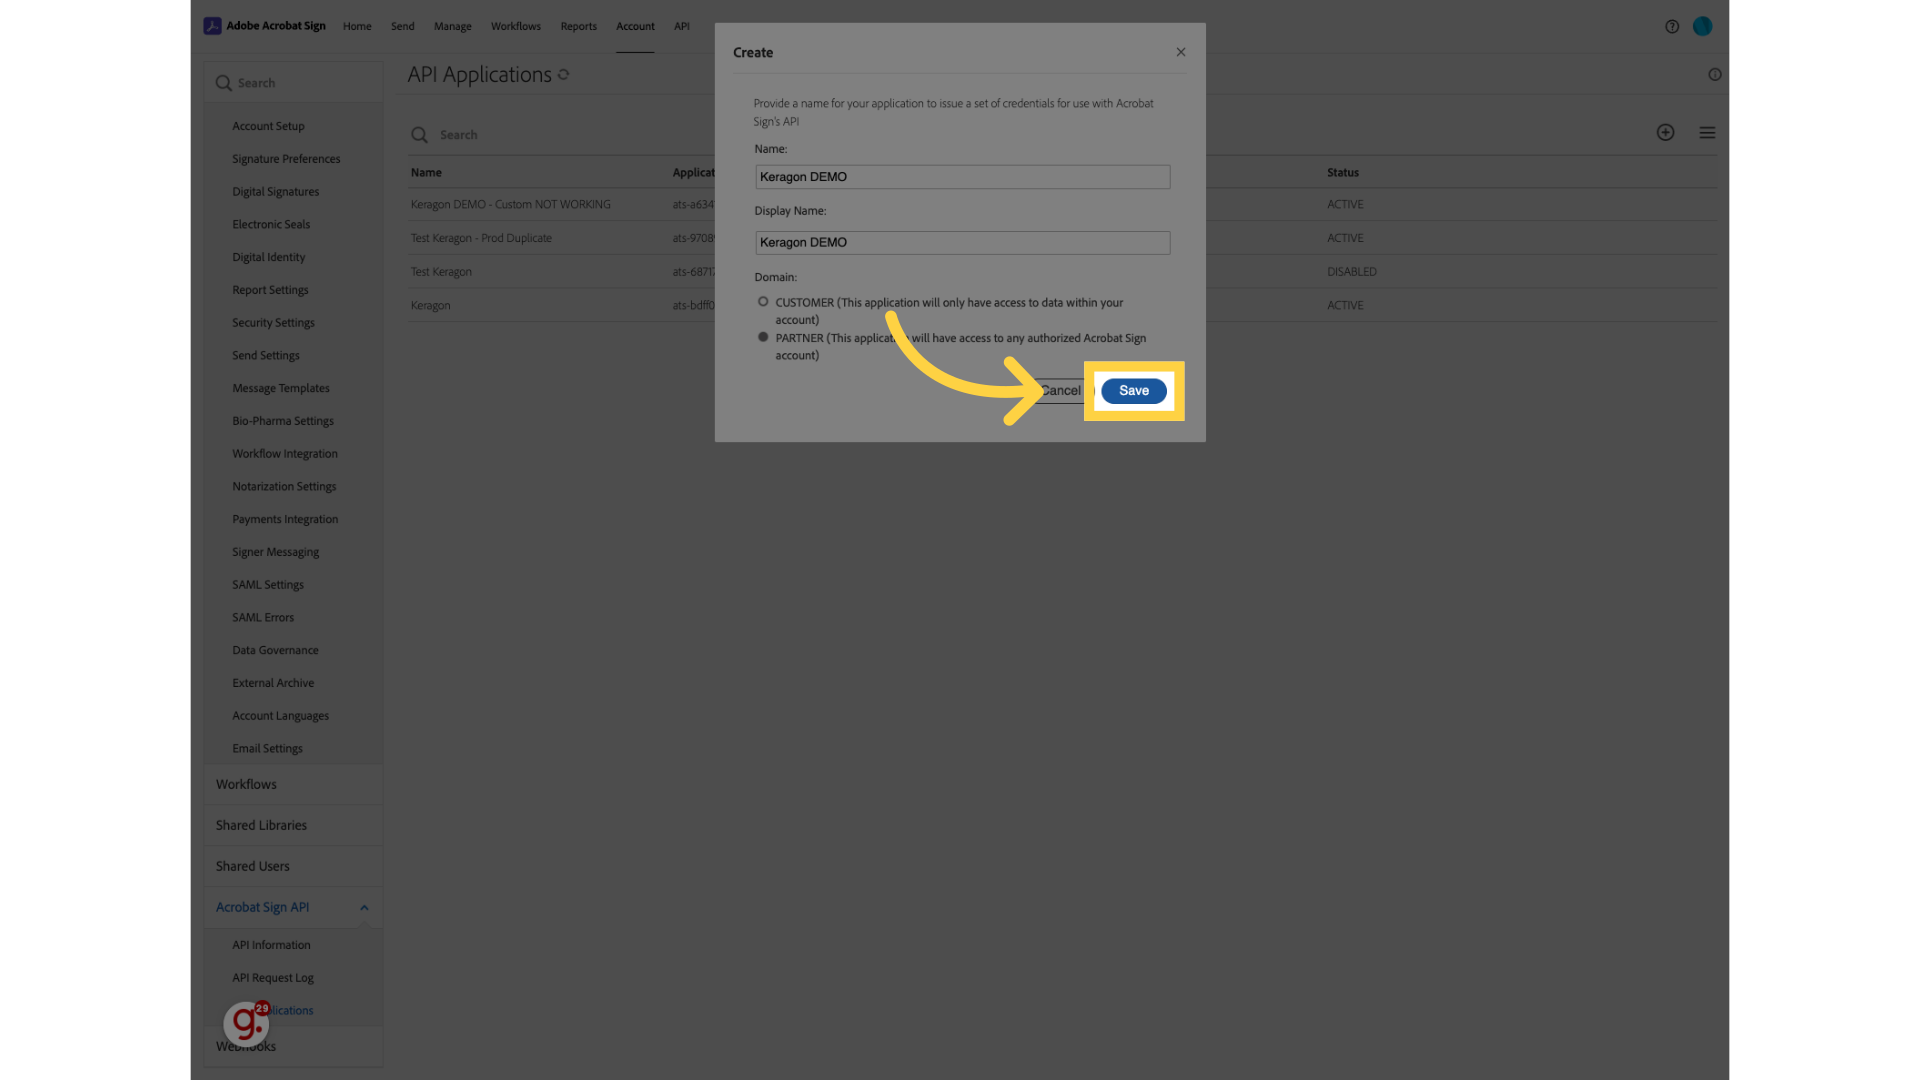Open the Home menu
This screenshot has height=1080, width=1920.
357,27
